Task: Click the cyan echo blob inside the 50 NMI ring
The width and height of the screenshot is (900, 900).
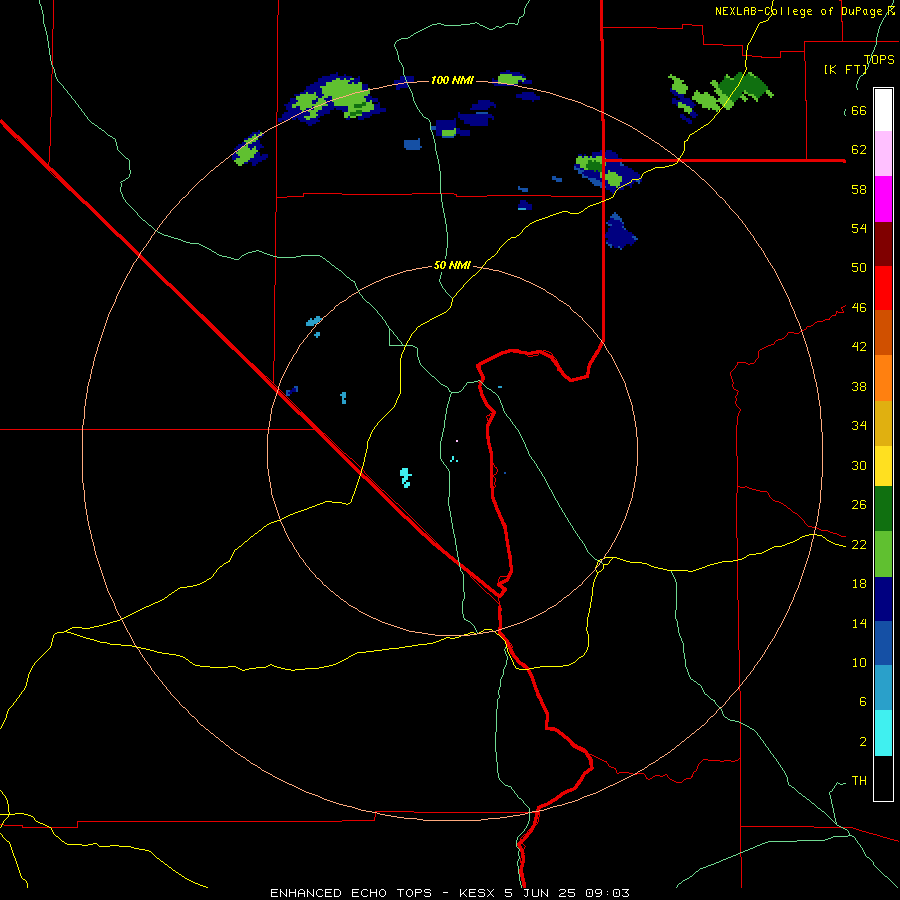Action: coord(406,478)
